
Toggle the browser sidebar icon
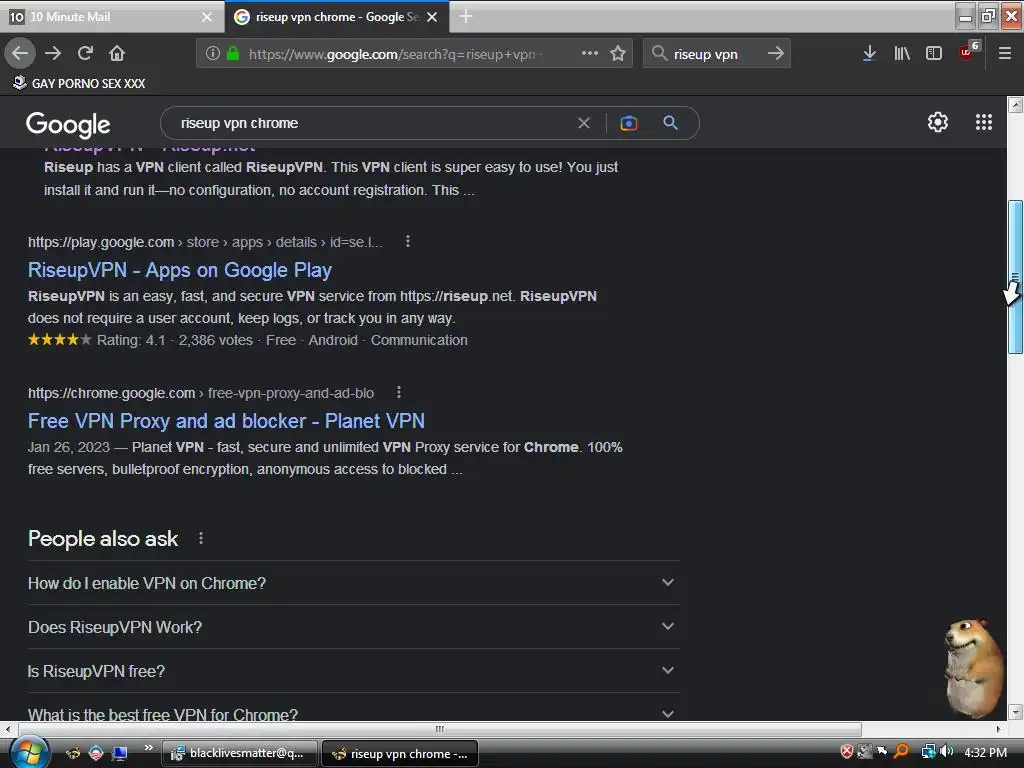pyautogui.click(x=934, y=53)
